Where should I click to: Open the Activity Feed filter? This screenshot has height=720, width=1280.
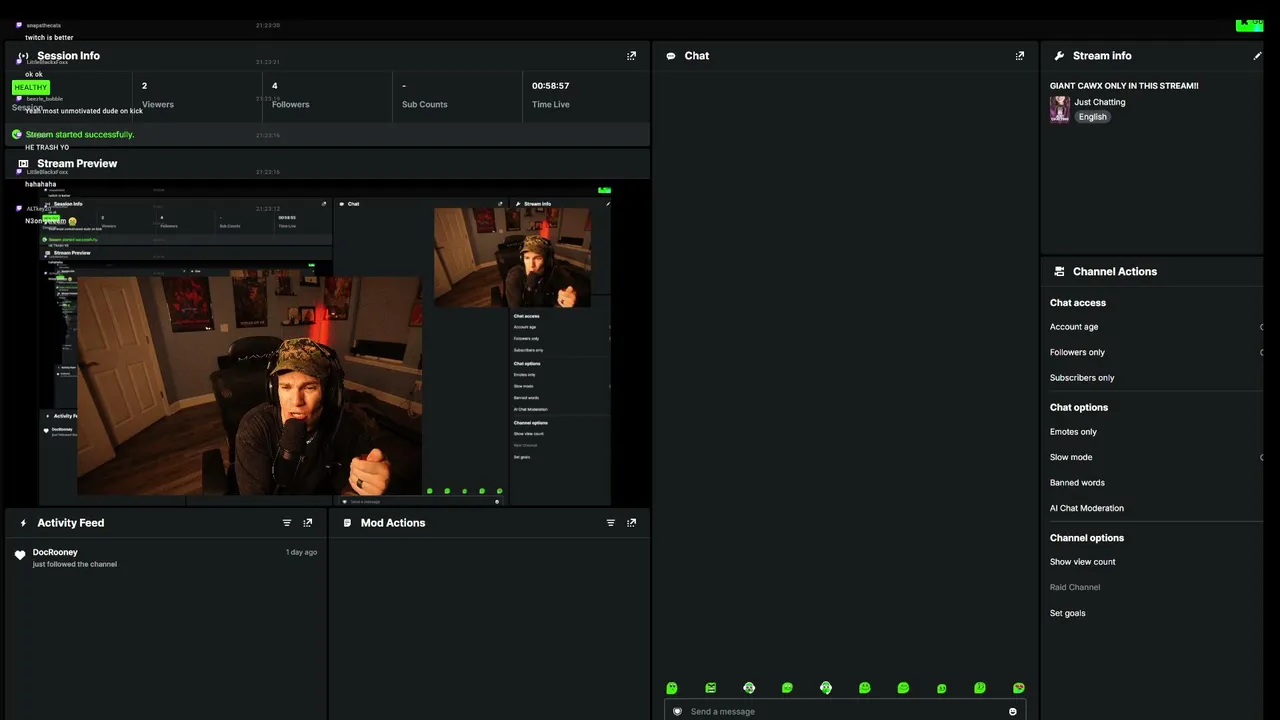(x=287, y=523)
